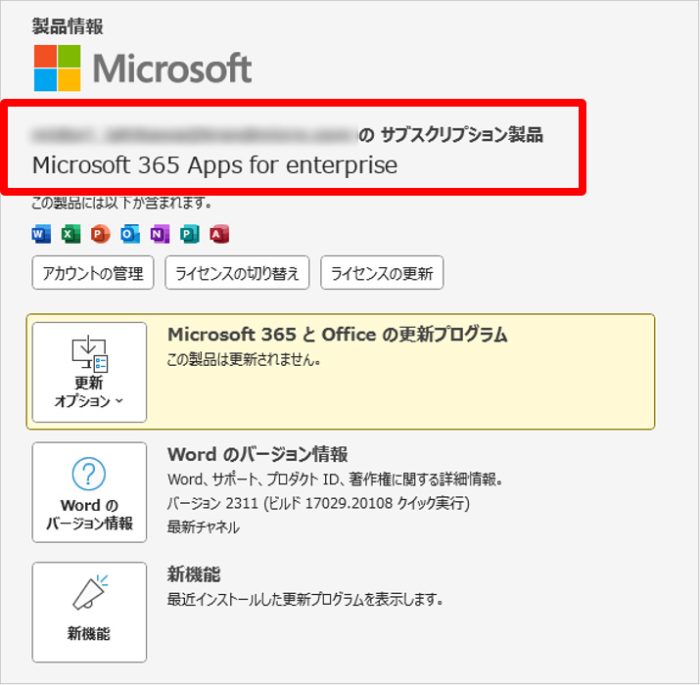Click the green Excel app icon
This screenshot has width=700, height=685.
(70, 234)
